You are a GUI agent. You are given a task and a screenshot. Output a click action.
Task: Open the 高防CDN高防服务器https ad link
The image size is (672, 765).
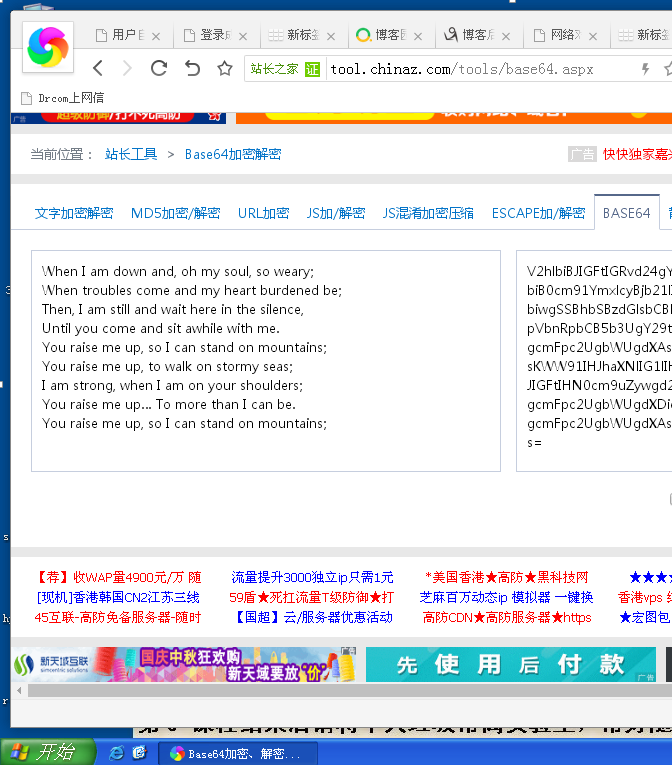(x=507, y=617)
